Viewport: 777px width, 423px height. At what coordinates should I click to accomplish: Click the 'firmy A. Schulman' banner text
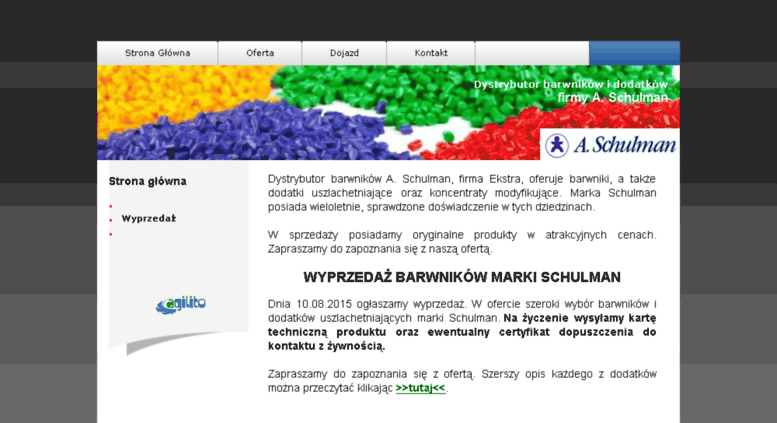coord(612,98)
